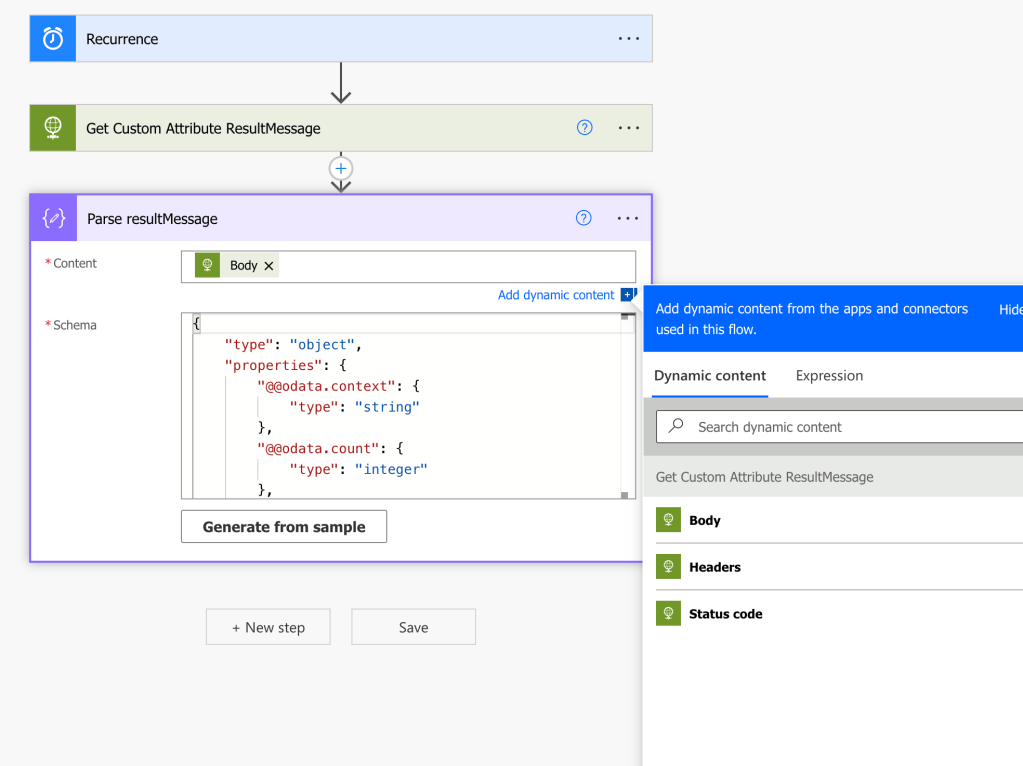Viewport: 1023px width, 766px height.
Task: Click the Add dynamic content link
Action: click(x=556, y=295)
